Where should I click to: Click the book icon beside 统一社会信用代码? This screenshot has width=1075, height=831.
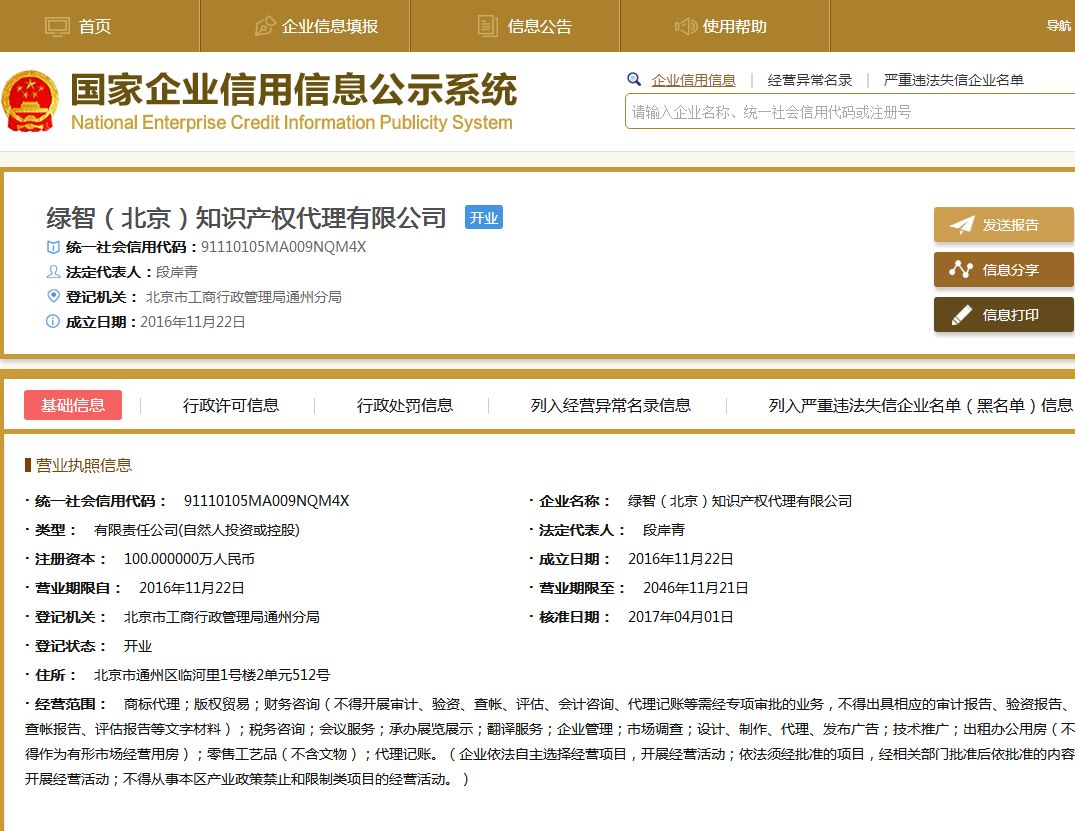click(x=53, y=247)
